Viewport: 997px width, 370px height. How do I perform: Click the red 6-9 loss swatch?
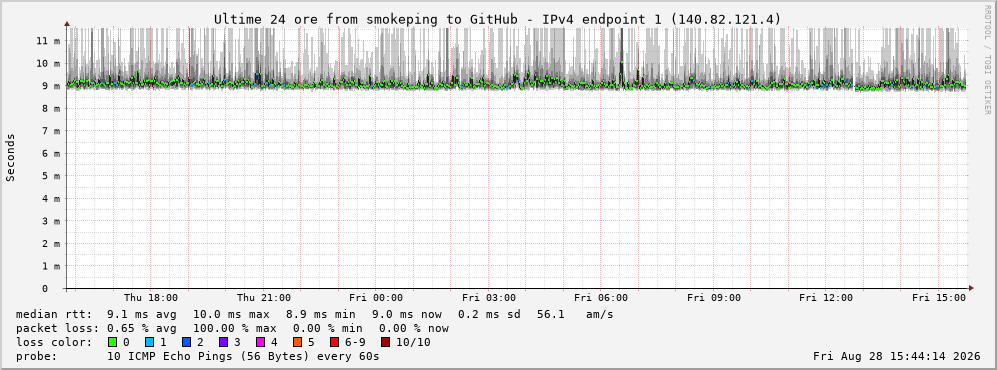pyautogui.click(x=334, y=342)
